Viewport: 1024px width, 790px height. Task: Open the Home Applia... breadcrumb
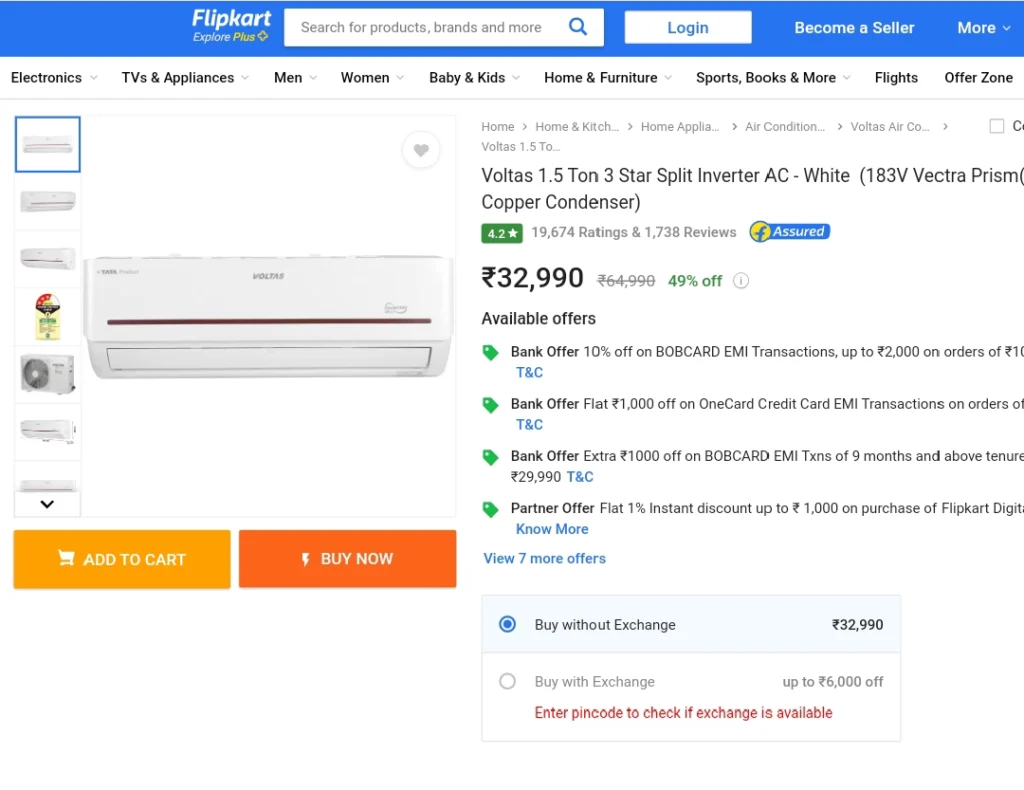pyautogui.click(x=680, y=127)
